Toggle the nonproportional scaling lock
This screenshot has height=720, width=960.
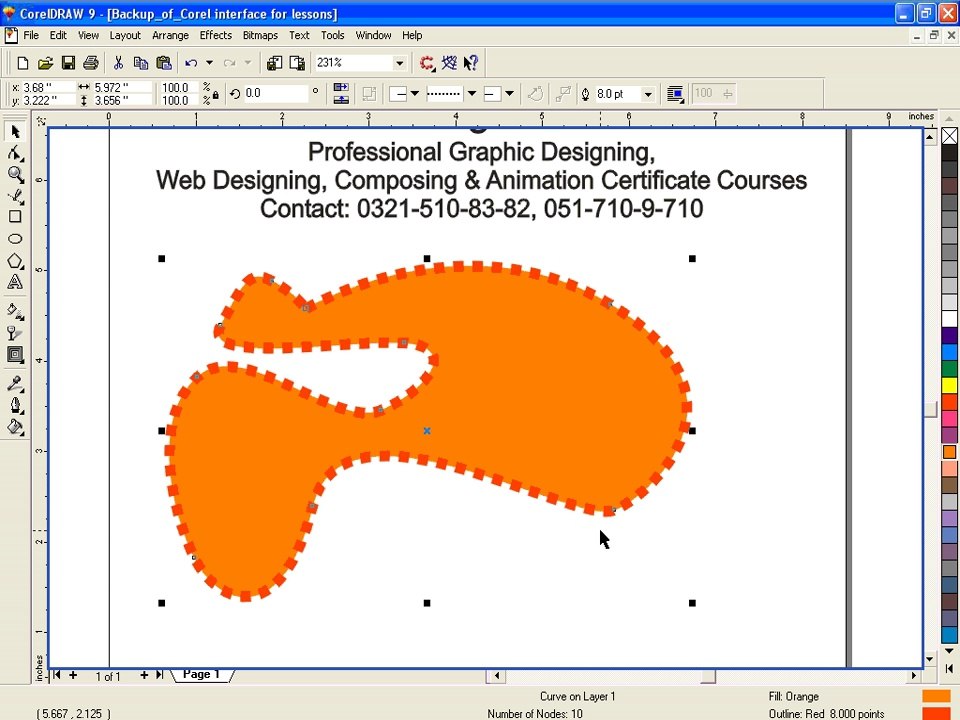[216, 96]
